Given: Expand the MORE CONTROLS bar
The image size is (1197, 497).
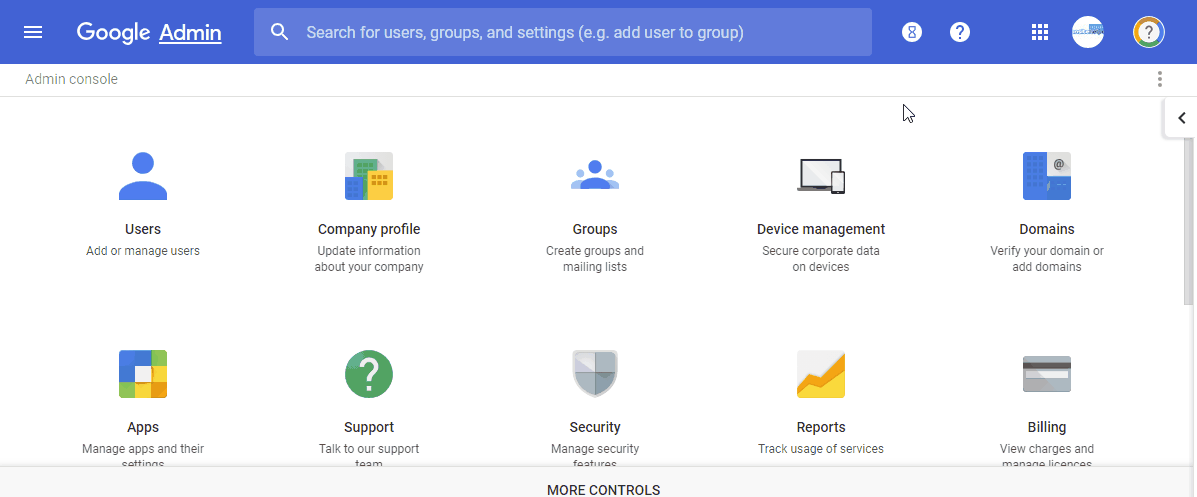Looking at the screenshot, I should coord(598,482).
